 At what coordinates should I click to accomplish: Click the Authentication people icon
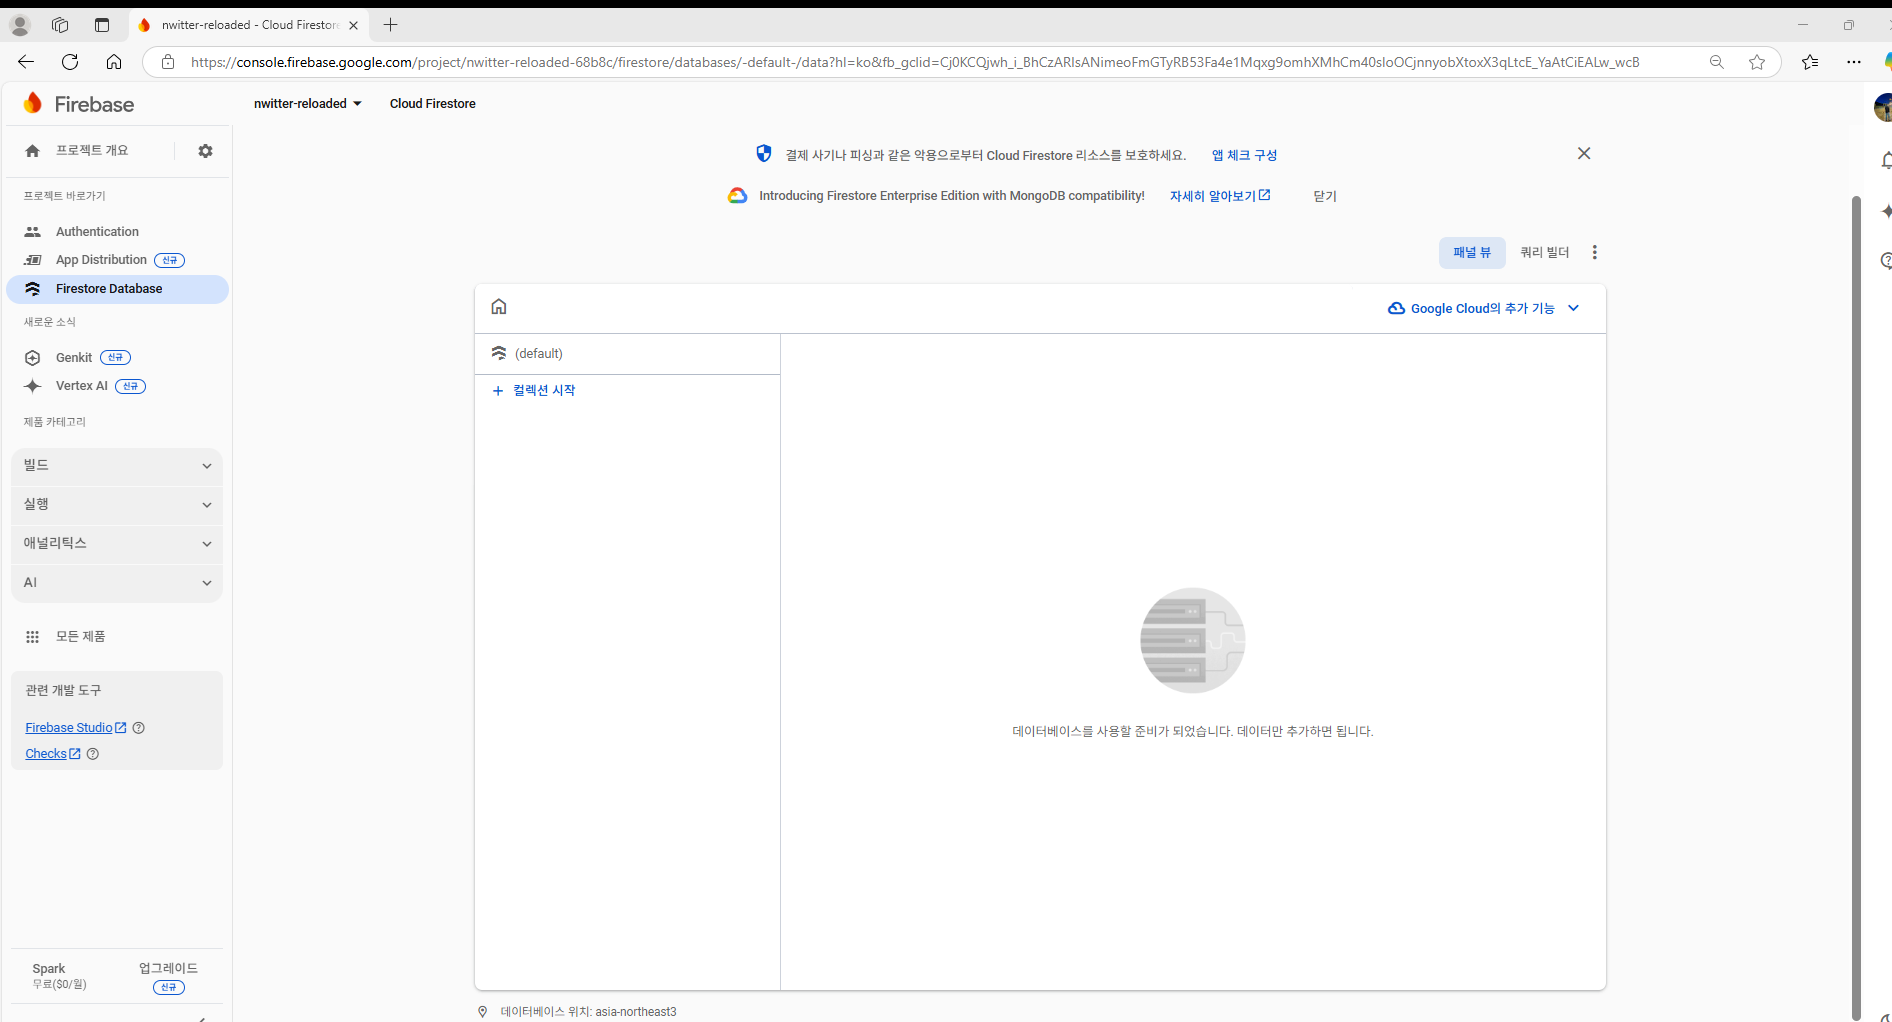[32, 231]
